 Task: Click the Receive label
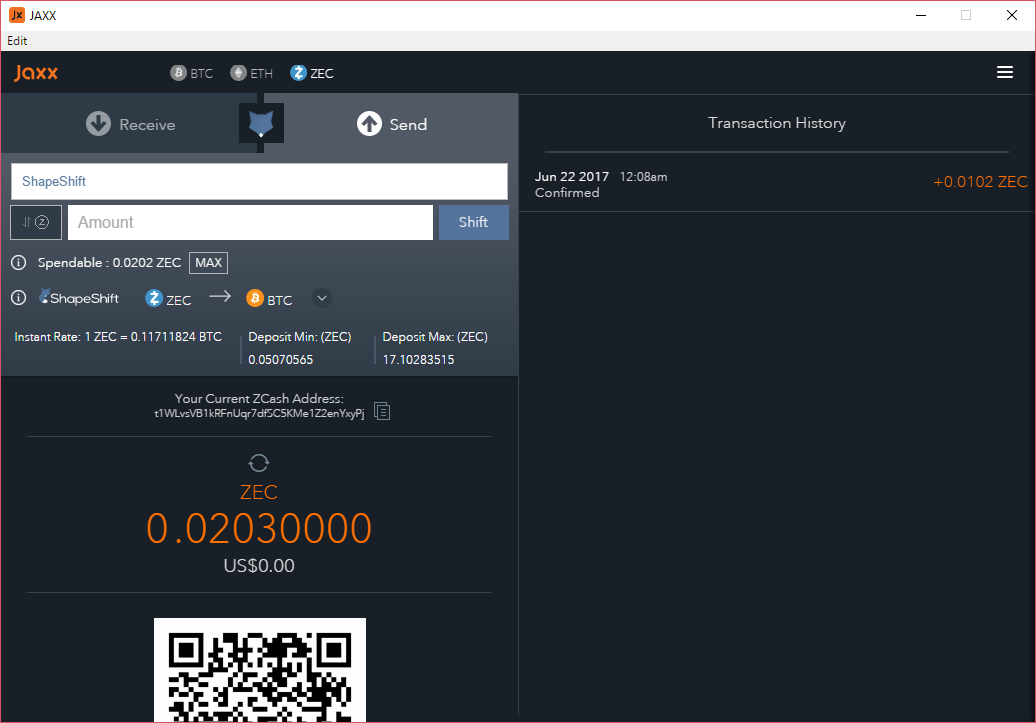[147, 125]
